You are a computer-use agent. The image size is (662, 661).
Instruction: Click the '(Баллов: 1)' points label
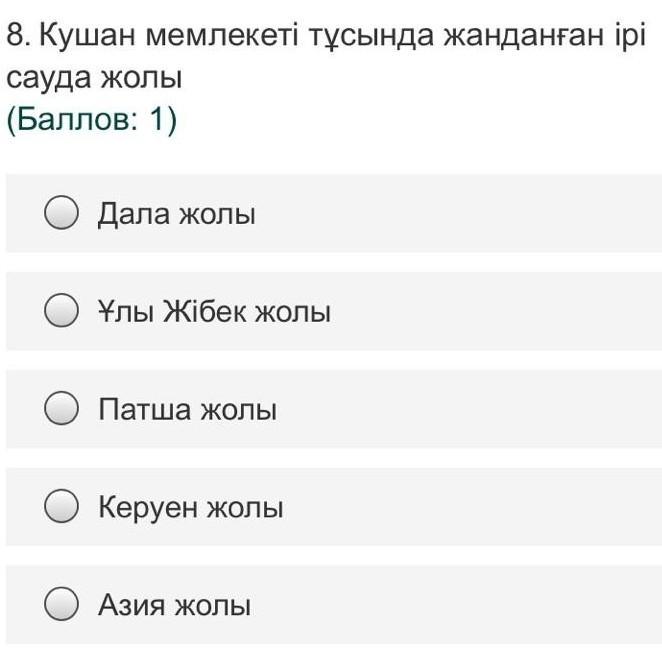tap(92, 120)
